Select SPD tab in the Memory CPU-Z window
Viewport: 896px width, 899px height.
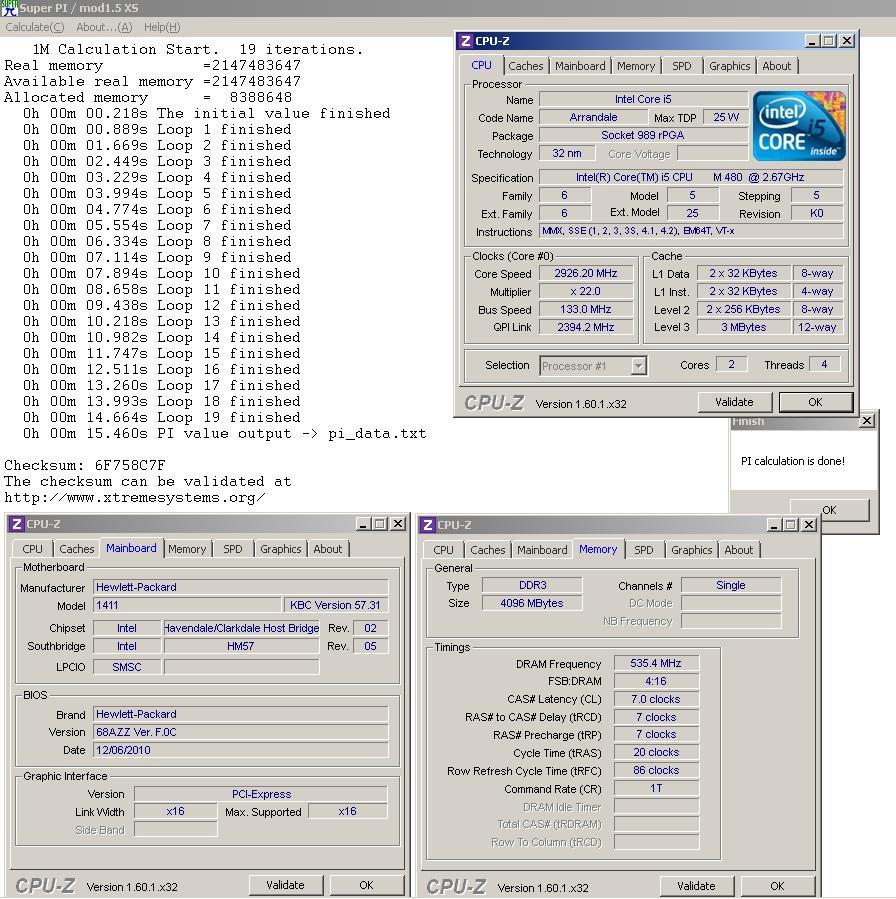coord(644,550)
